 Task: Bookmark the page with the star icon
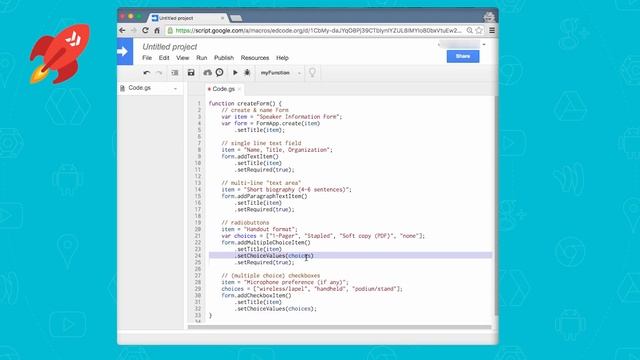pyautogui.click(x=479, y=30)
